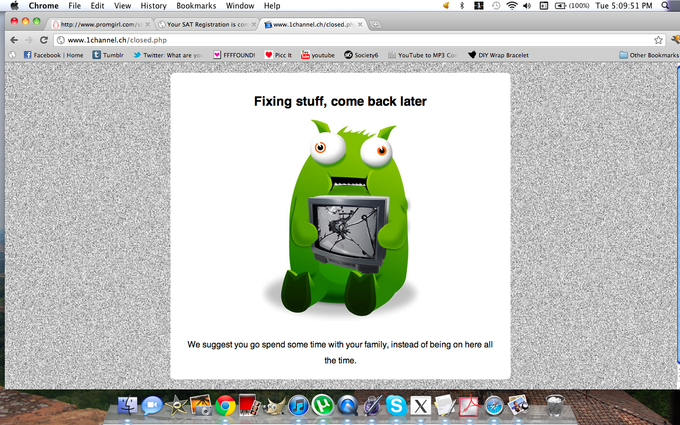This screenshot has height=425, width=680.
Task: Open the Twitter bookmark
Action: pyautogui.click(x=168, y=55)
